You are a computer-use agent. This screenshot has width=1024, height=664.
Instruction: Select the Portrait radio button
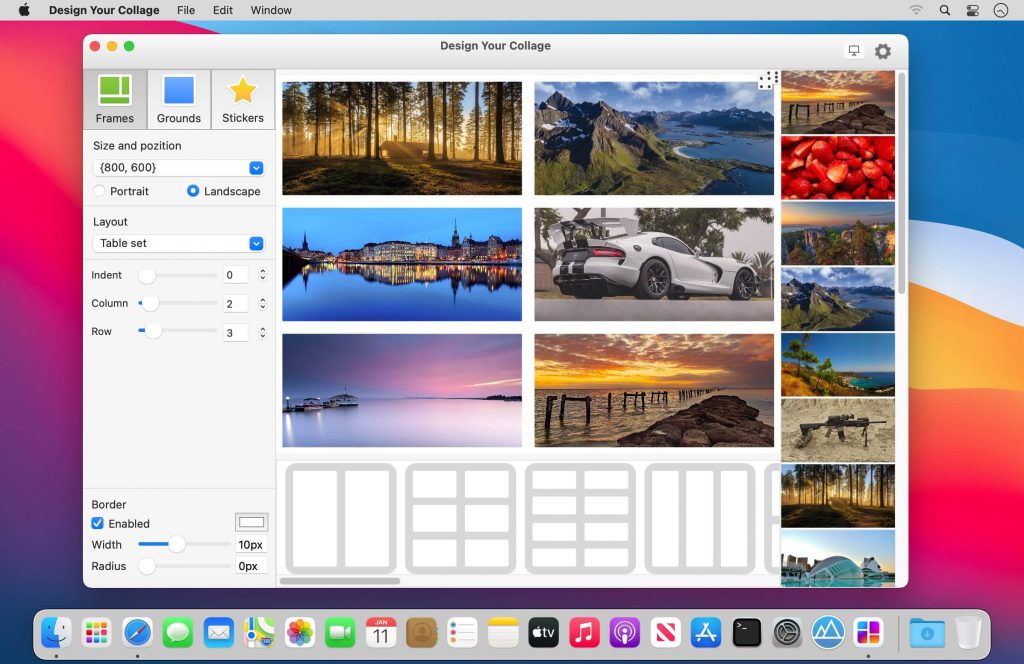pyautogui.click(x=98, y=191)
